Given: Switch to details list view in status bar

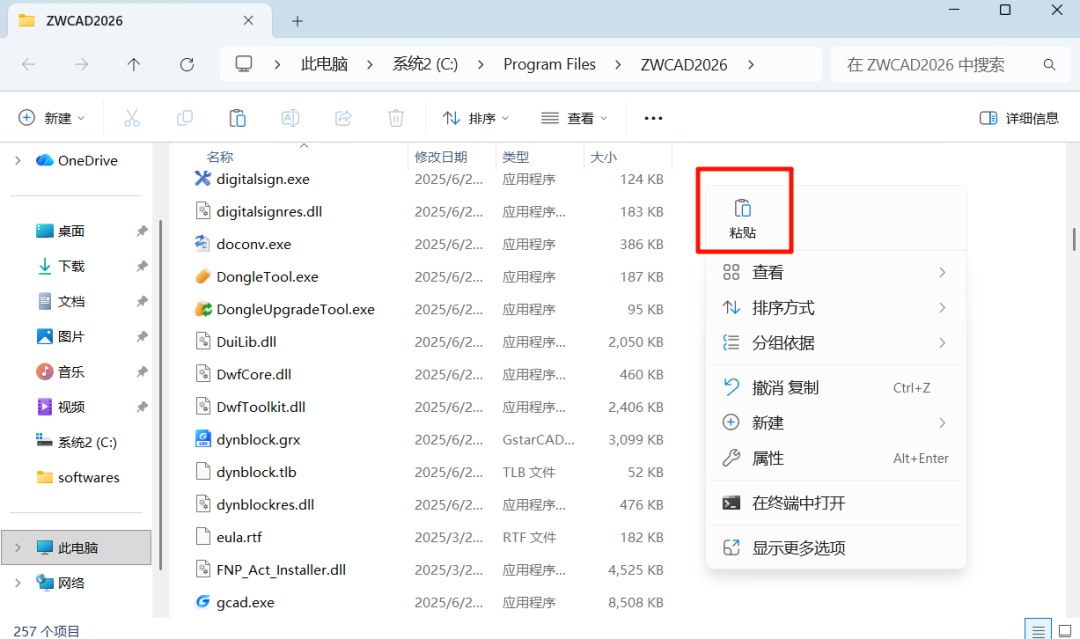Looking at the screenshot, I should click(1039, 631).
